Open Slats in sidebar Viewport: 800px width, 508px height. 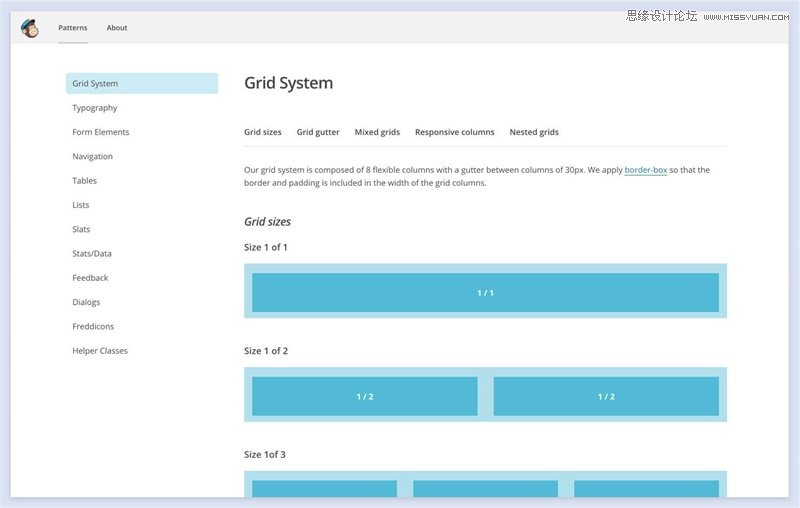[81, 230]
